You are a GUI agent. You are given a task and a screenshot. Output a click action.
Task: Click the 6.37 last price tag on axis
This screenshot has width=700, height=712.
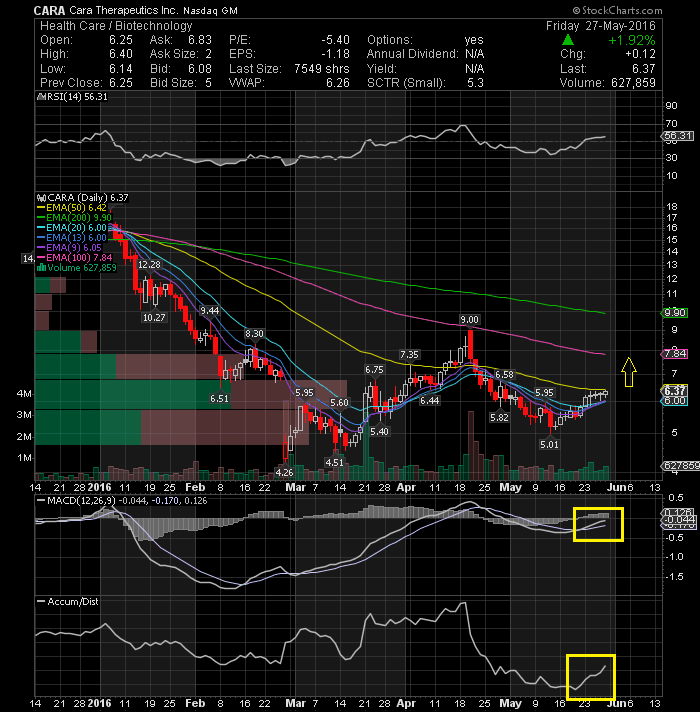pyautogui.click(x=675, y=391)
